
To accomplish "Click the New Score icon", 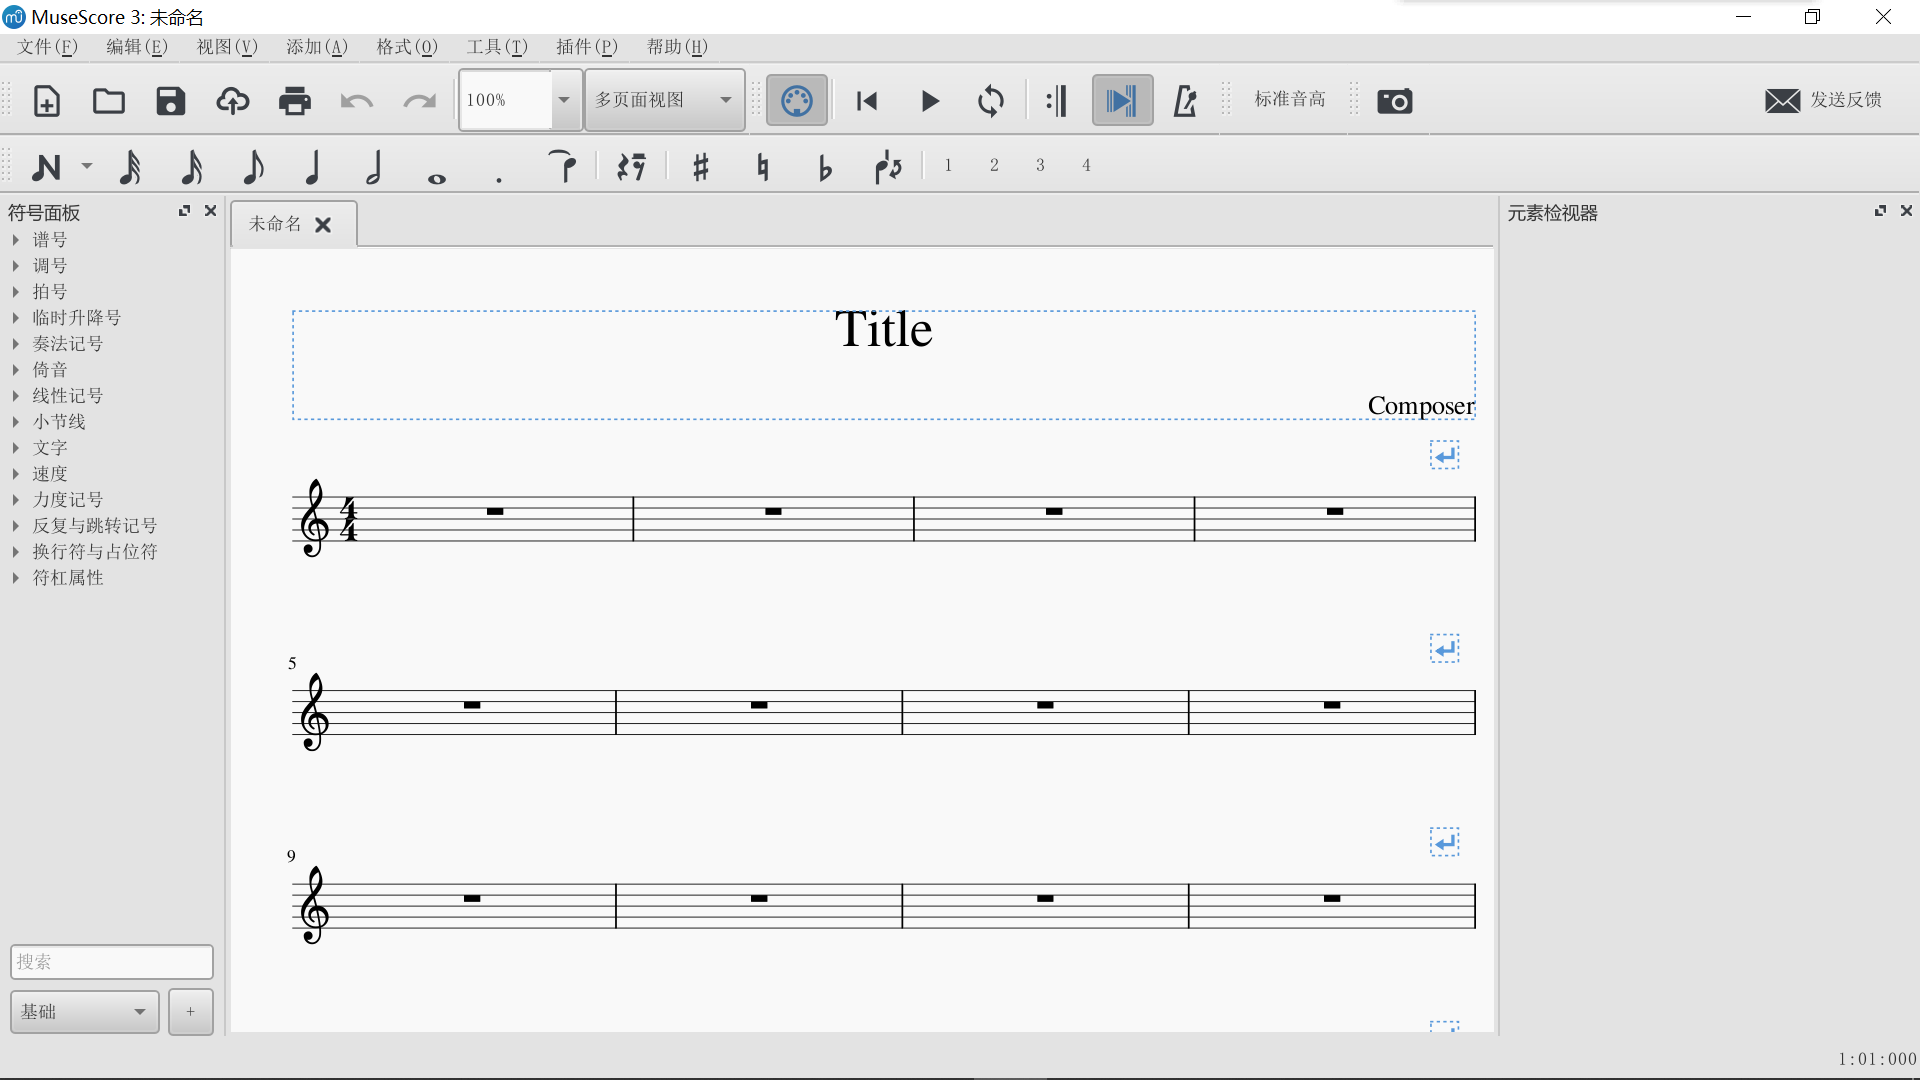I will pyautogui.click(x=47, y=101).
